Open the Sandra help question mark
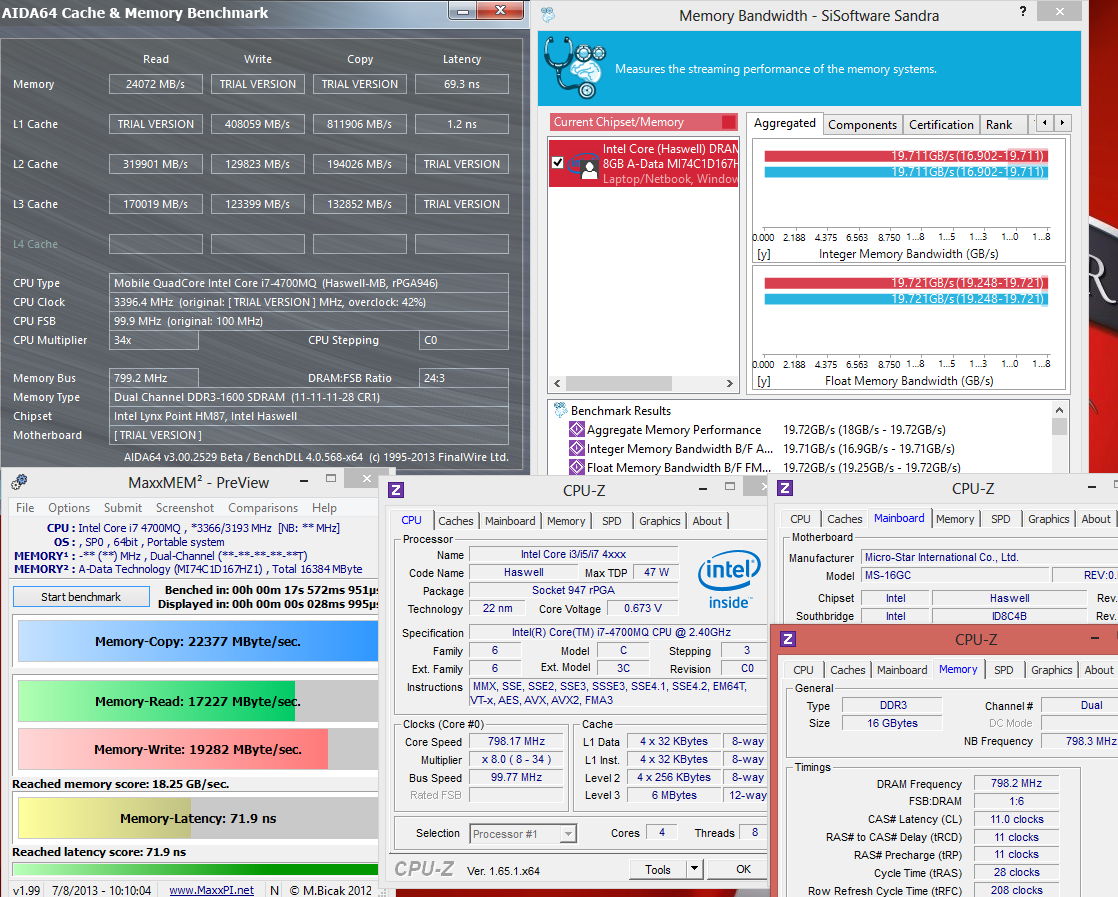Viewport: 1118px width, 897px height. point(1022,11)
